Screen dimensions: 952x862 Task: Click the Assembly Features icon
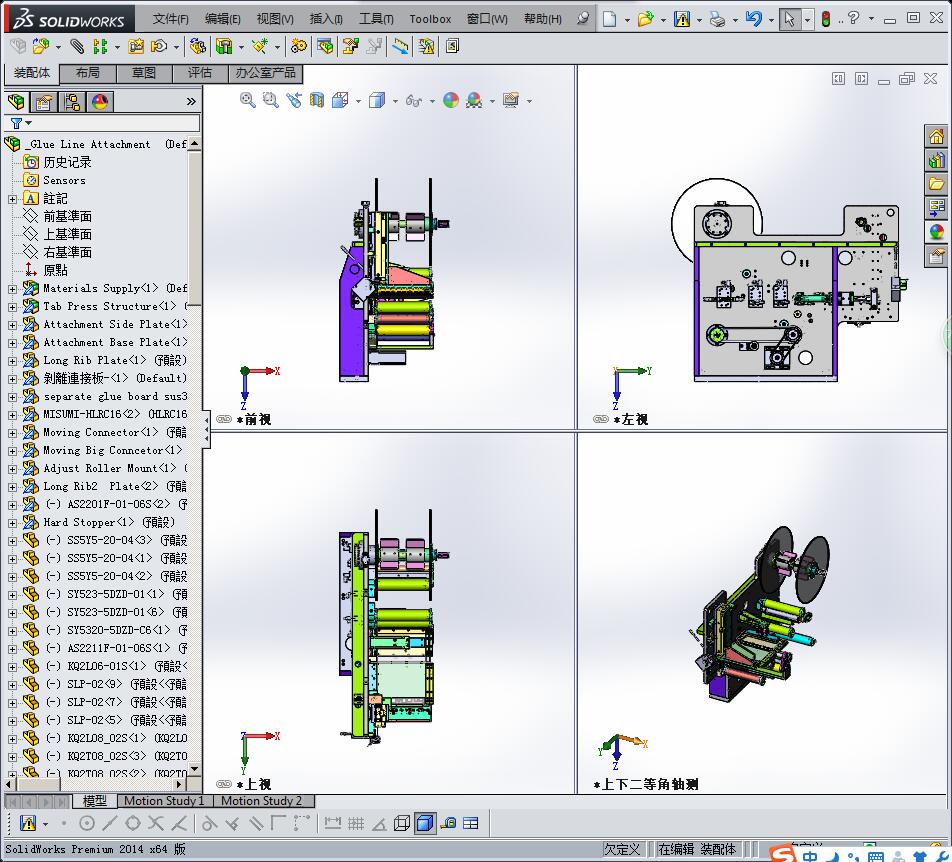(x=224, y=46)
